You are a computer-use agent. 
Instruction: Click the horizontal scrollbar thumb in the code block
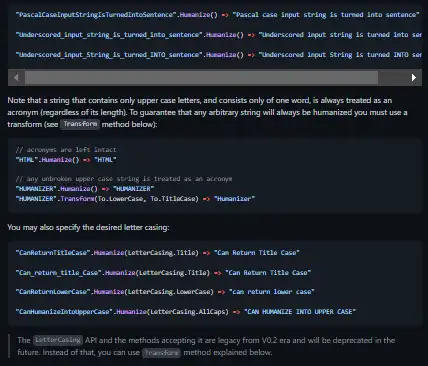click(202, 77)
